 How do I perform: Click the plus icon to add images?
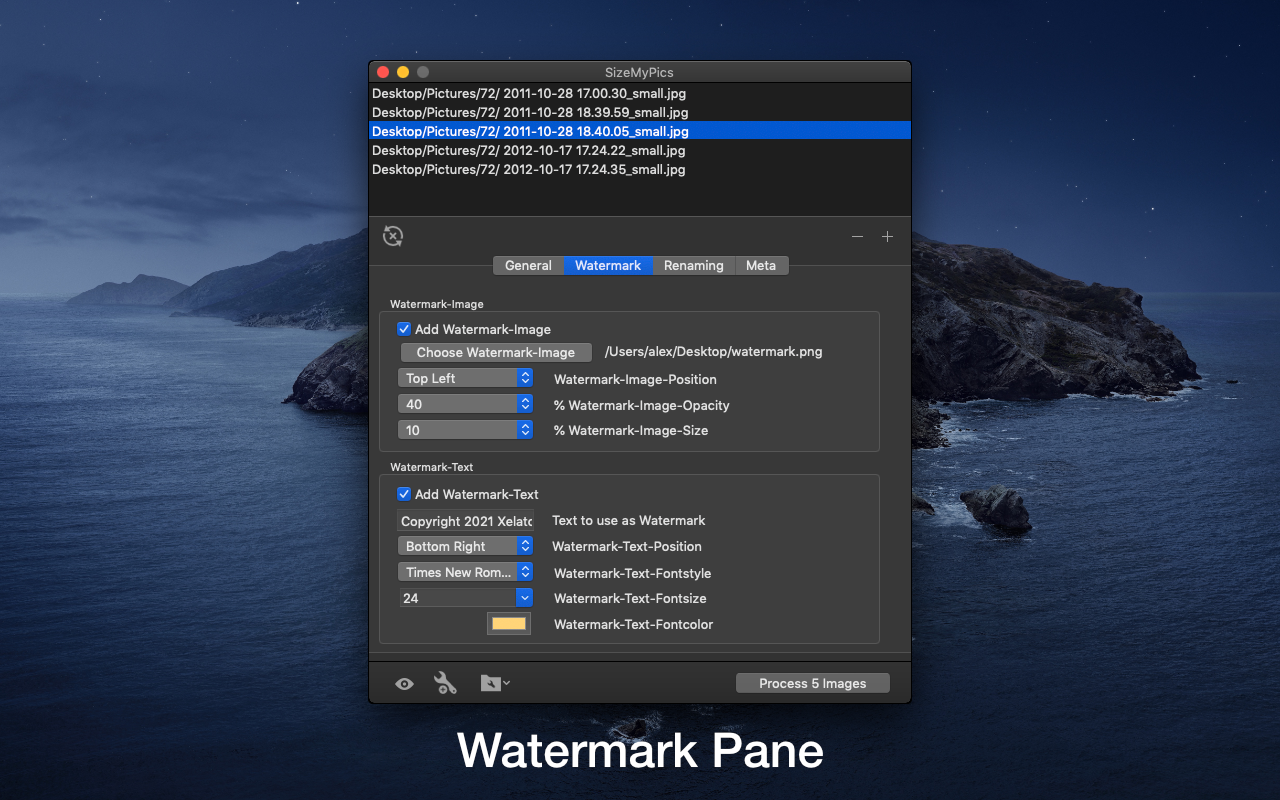click(887, 237)
